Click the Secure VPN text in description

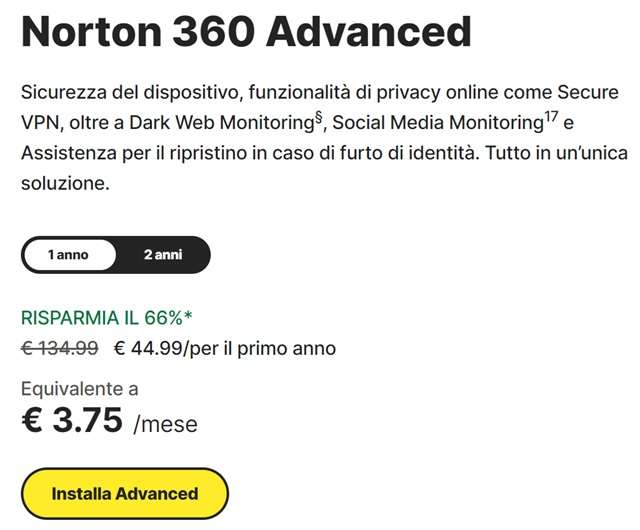560,93
